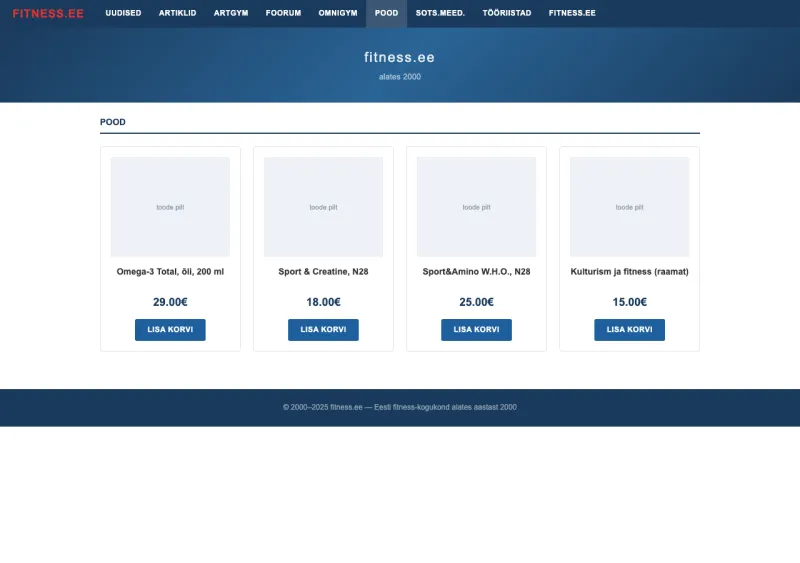Go to the Artiklid section
This screenshot has height=563, width=800.
pos(177,13)
